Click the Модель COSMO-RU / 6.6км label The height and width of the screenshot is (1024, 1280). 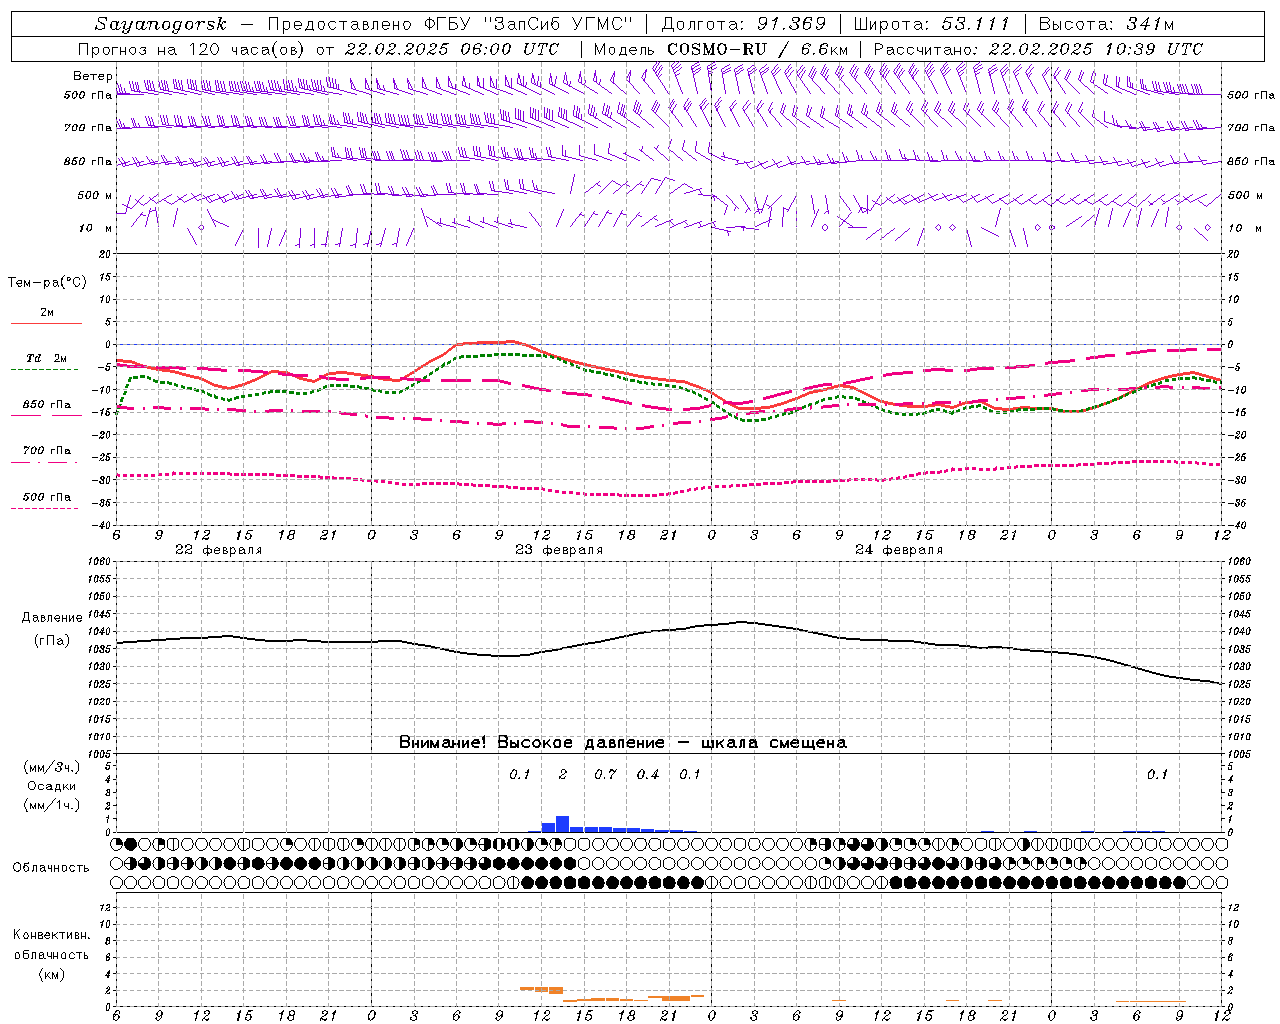click(721, 49)
